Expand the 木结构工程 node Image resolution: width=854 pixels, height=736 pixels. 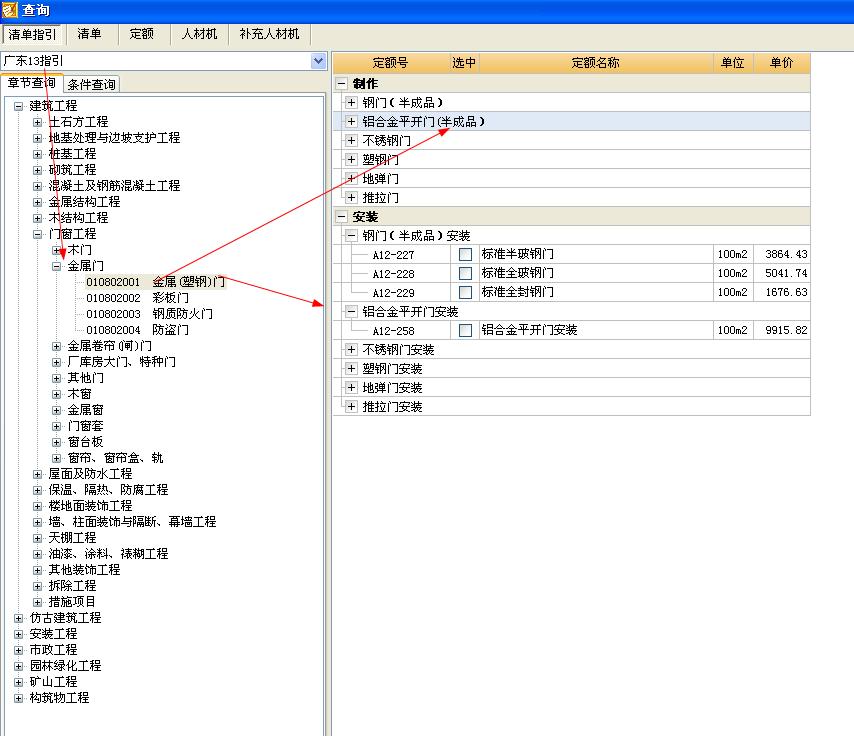(x=38, y=218)
